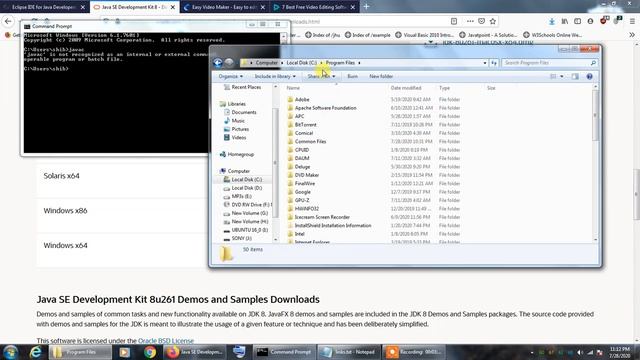This screenshot has height=360, width=640.
Task: Click Computer in the address breadcrumb
Action: pyautogui.click(x=267, y=63)
